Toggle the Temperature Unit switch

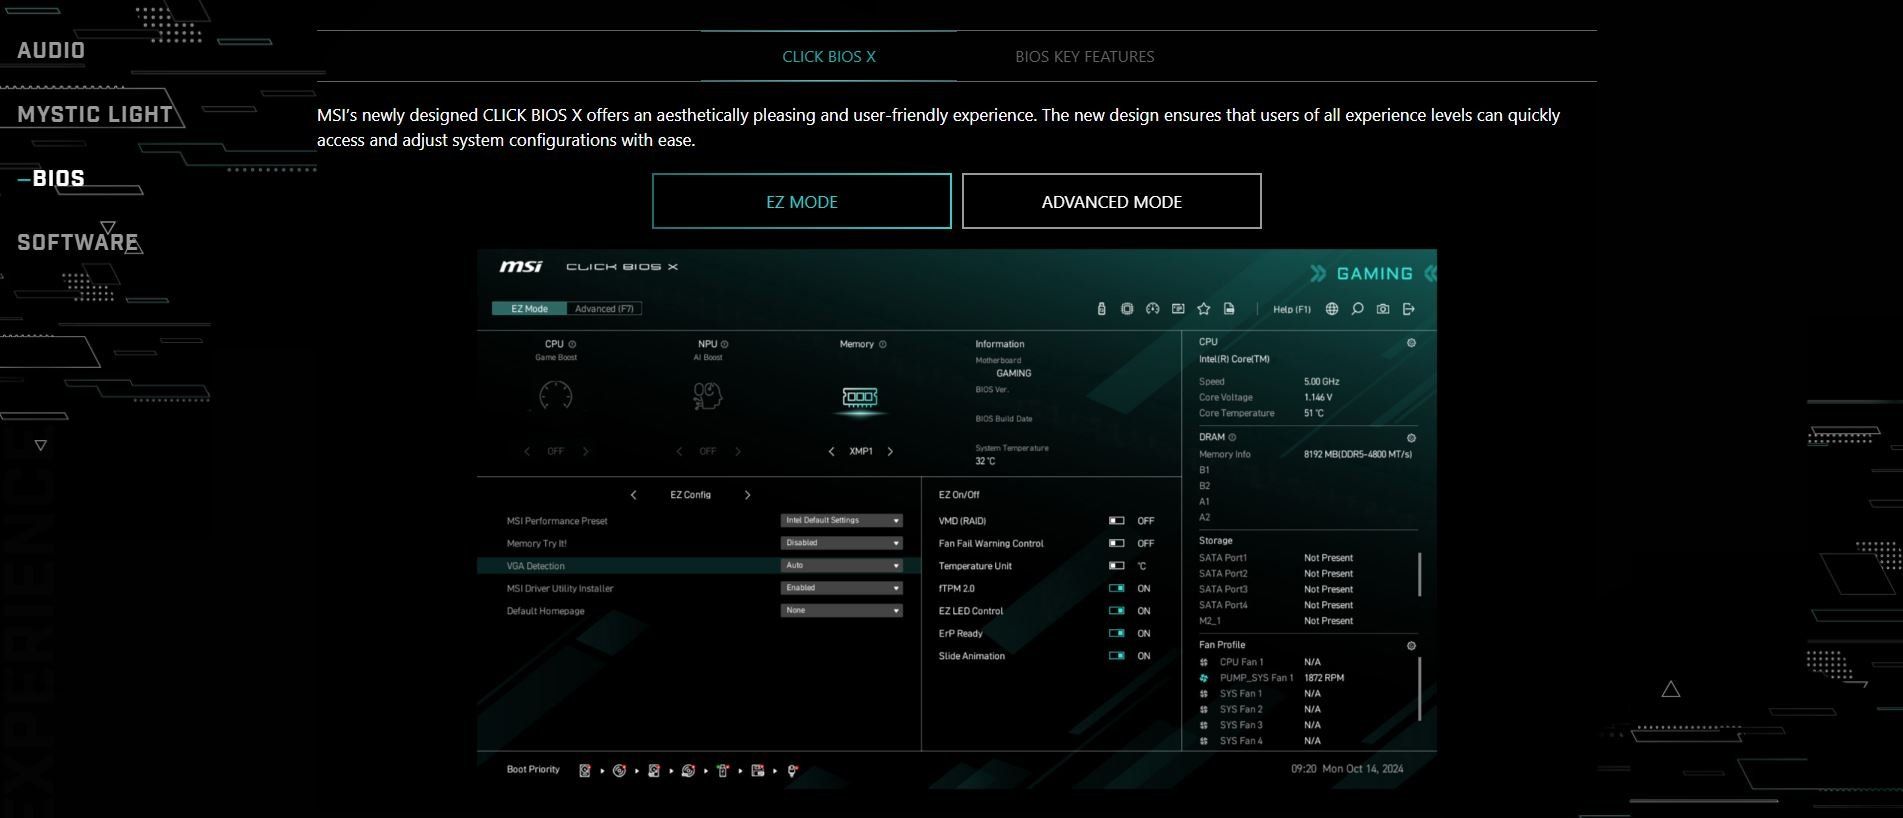[1117, 566]
